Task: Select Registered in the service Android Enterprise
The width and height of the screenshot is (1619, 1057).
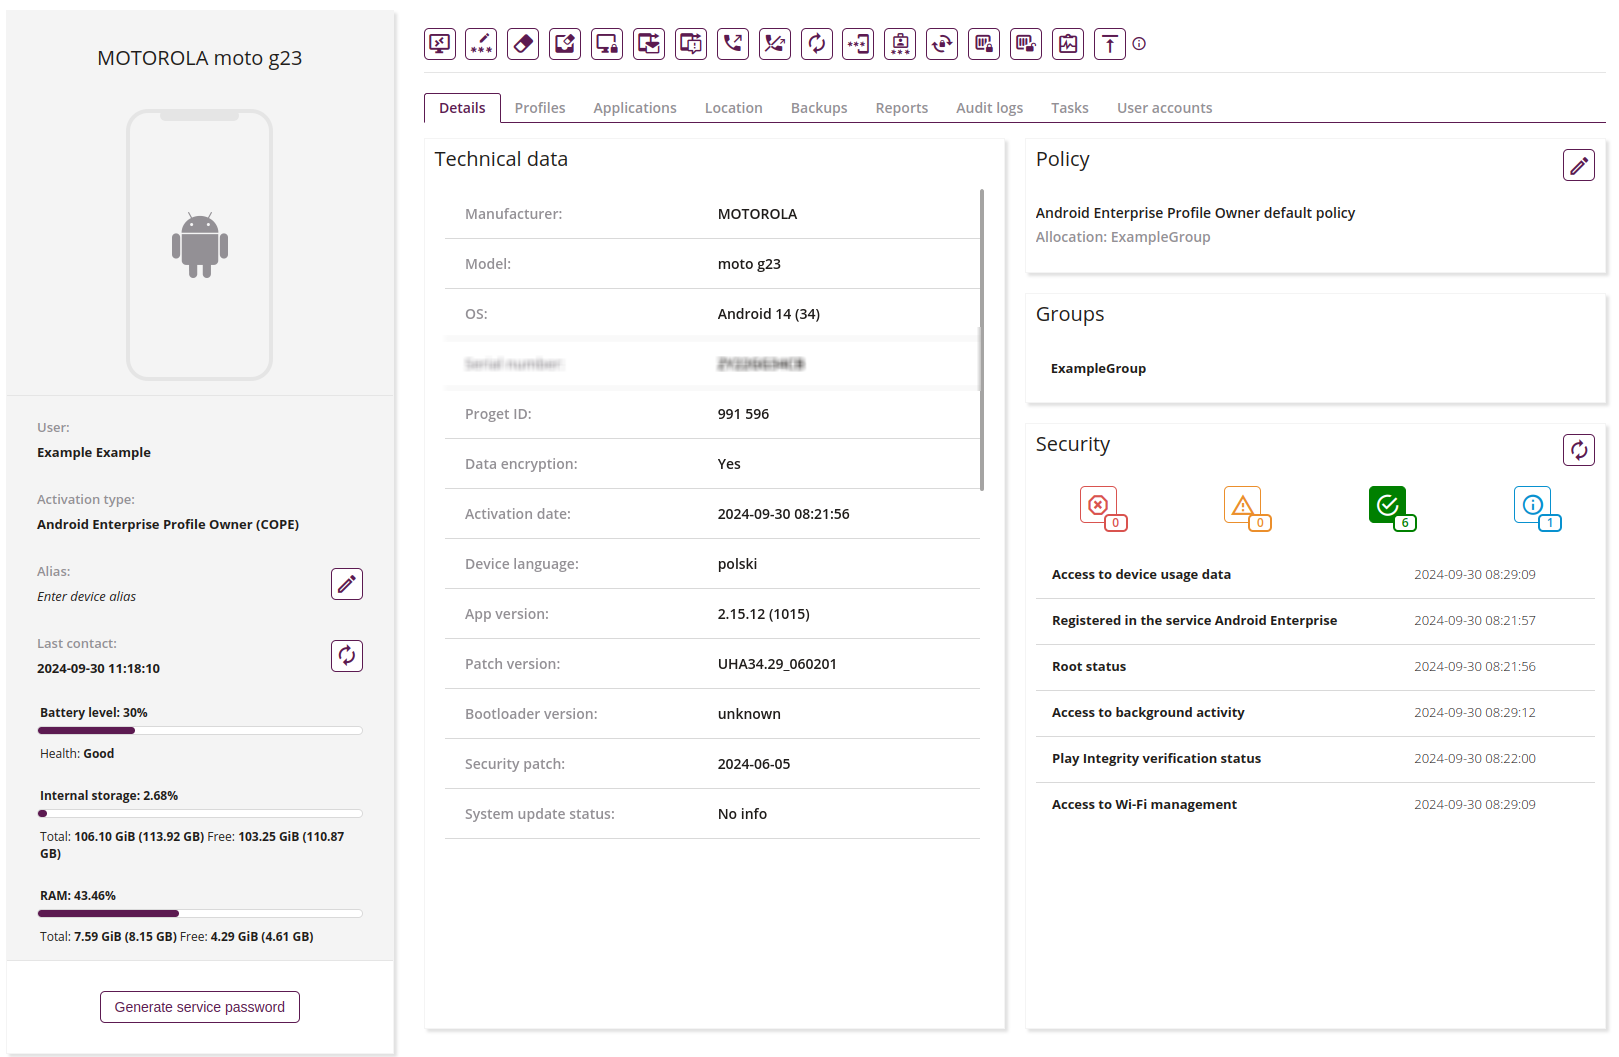Action: 1315,621
